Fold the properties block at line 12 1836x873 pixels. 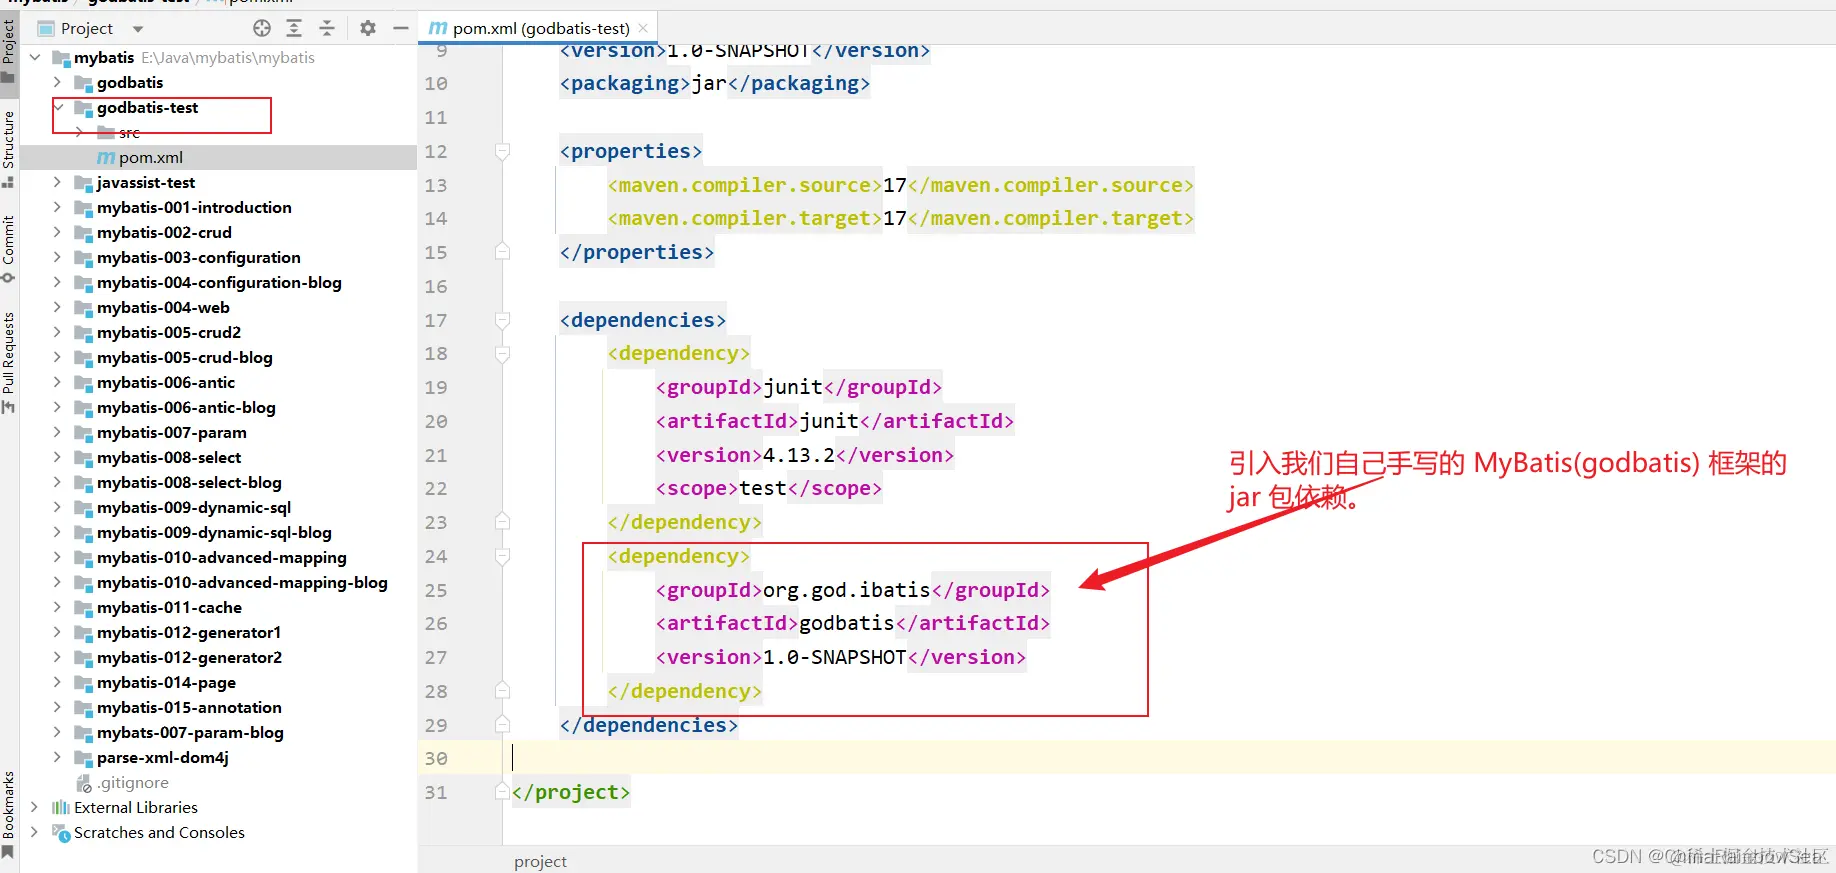click(x=502, y=151)
